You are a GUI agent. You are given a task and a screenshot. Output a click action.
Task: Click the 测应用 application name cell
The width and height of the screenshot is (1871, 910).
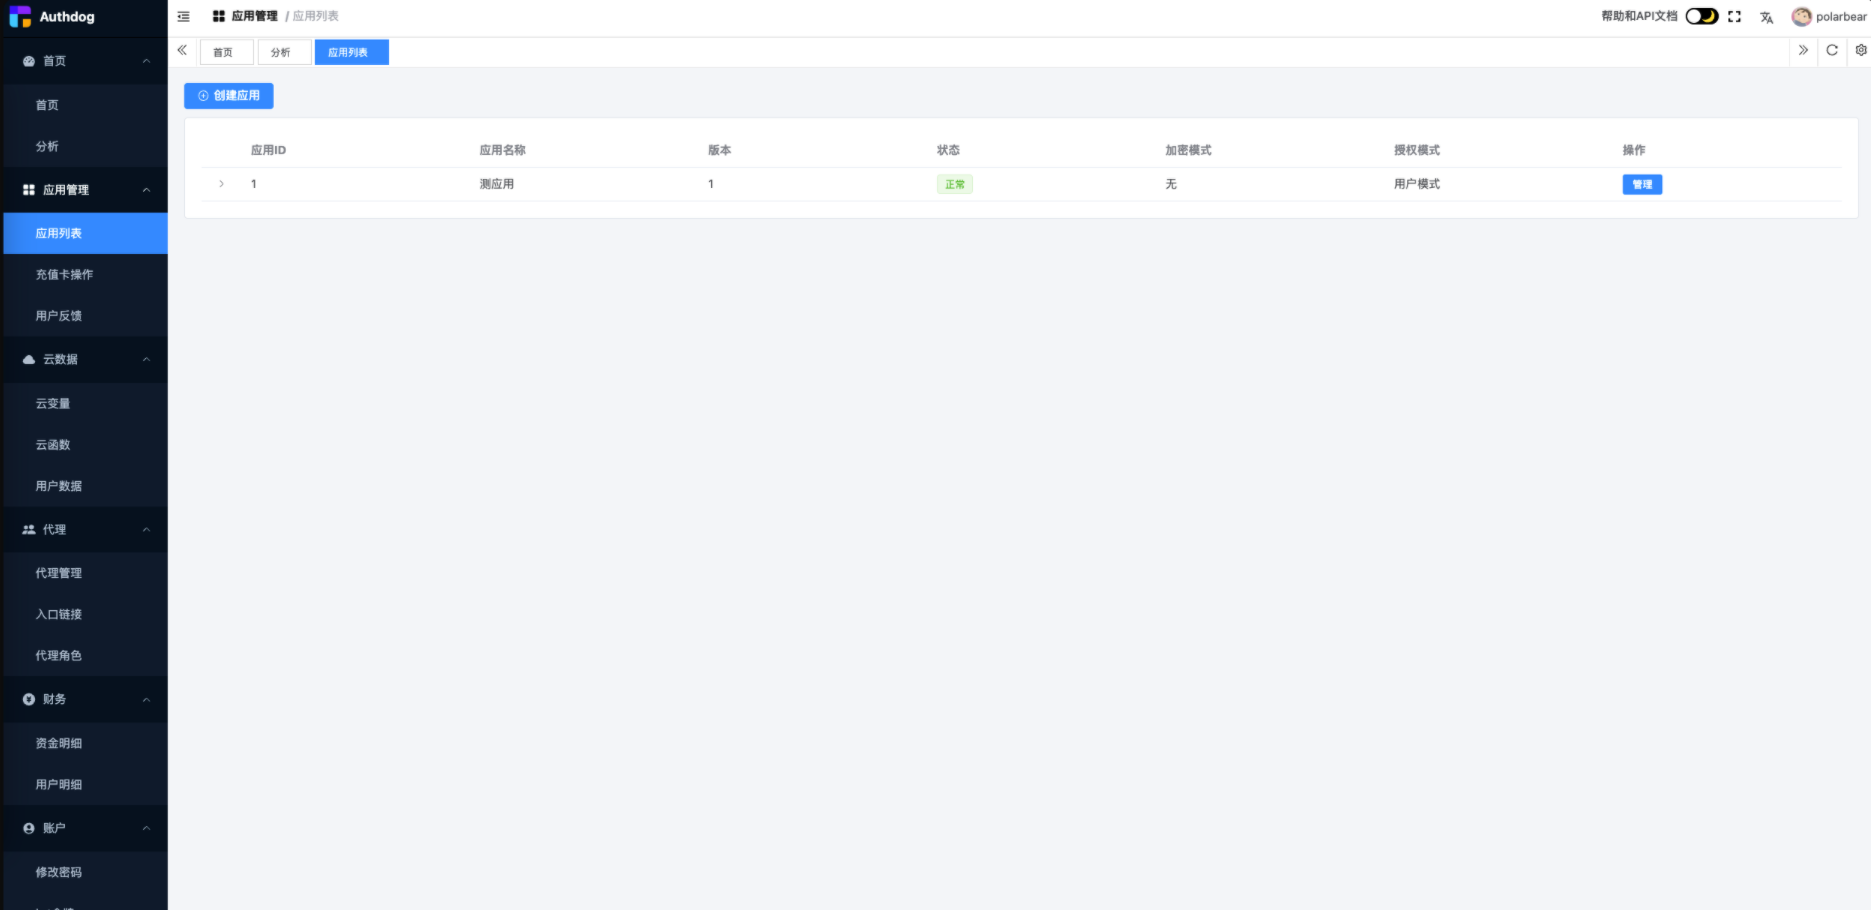(x=497, y=184)
